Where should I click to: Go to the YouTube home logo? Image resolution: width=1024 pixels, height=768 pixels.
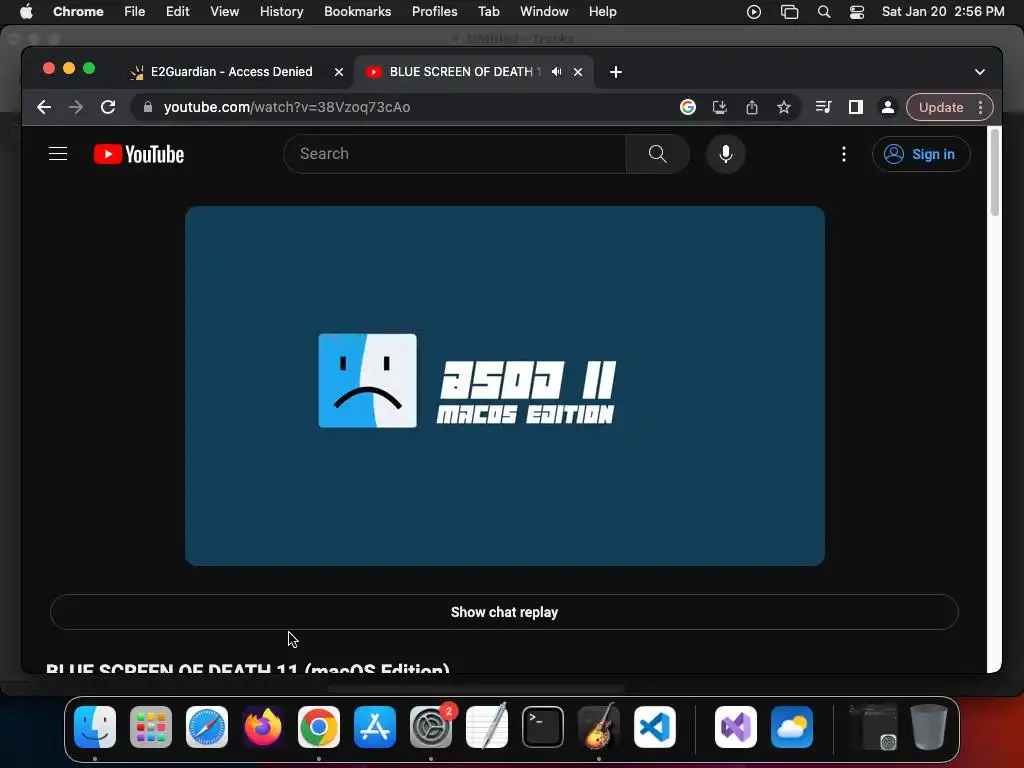coord(139,154)
